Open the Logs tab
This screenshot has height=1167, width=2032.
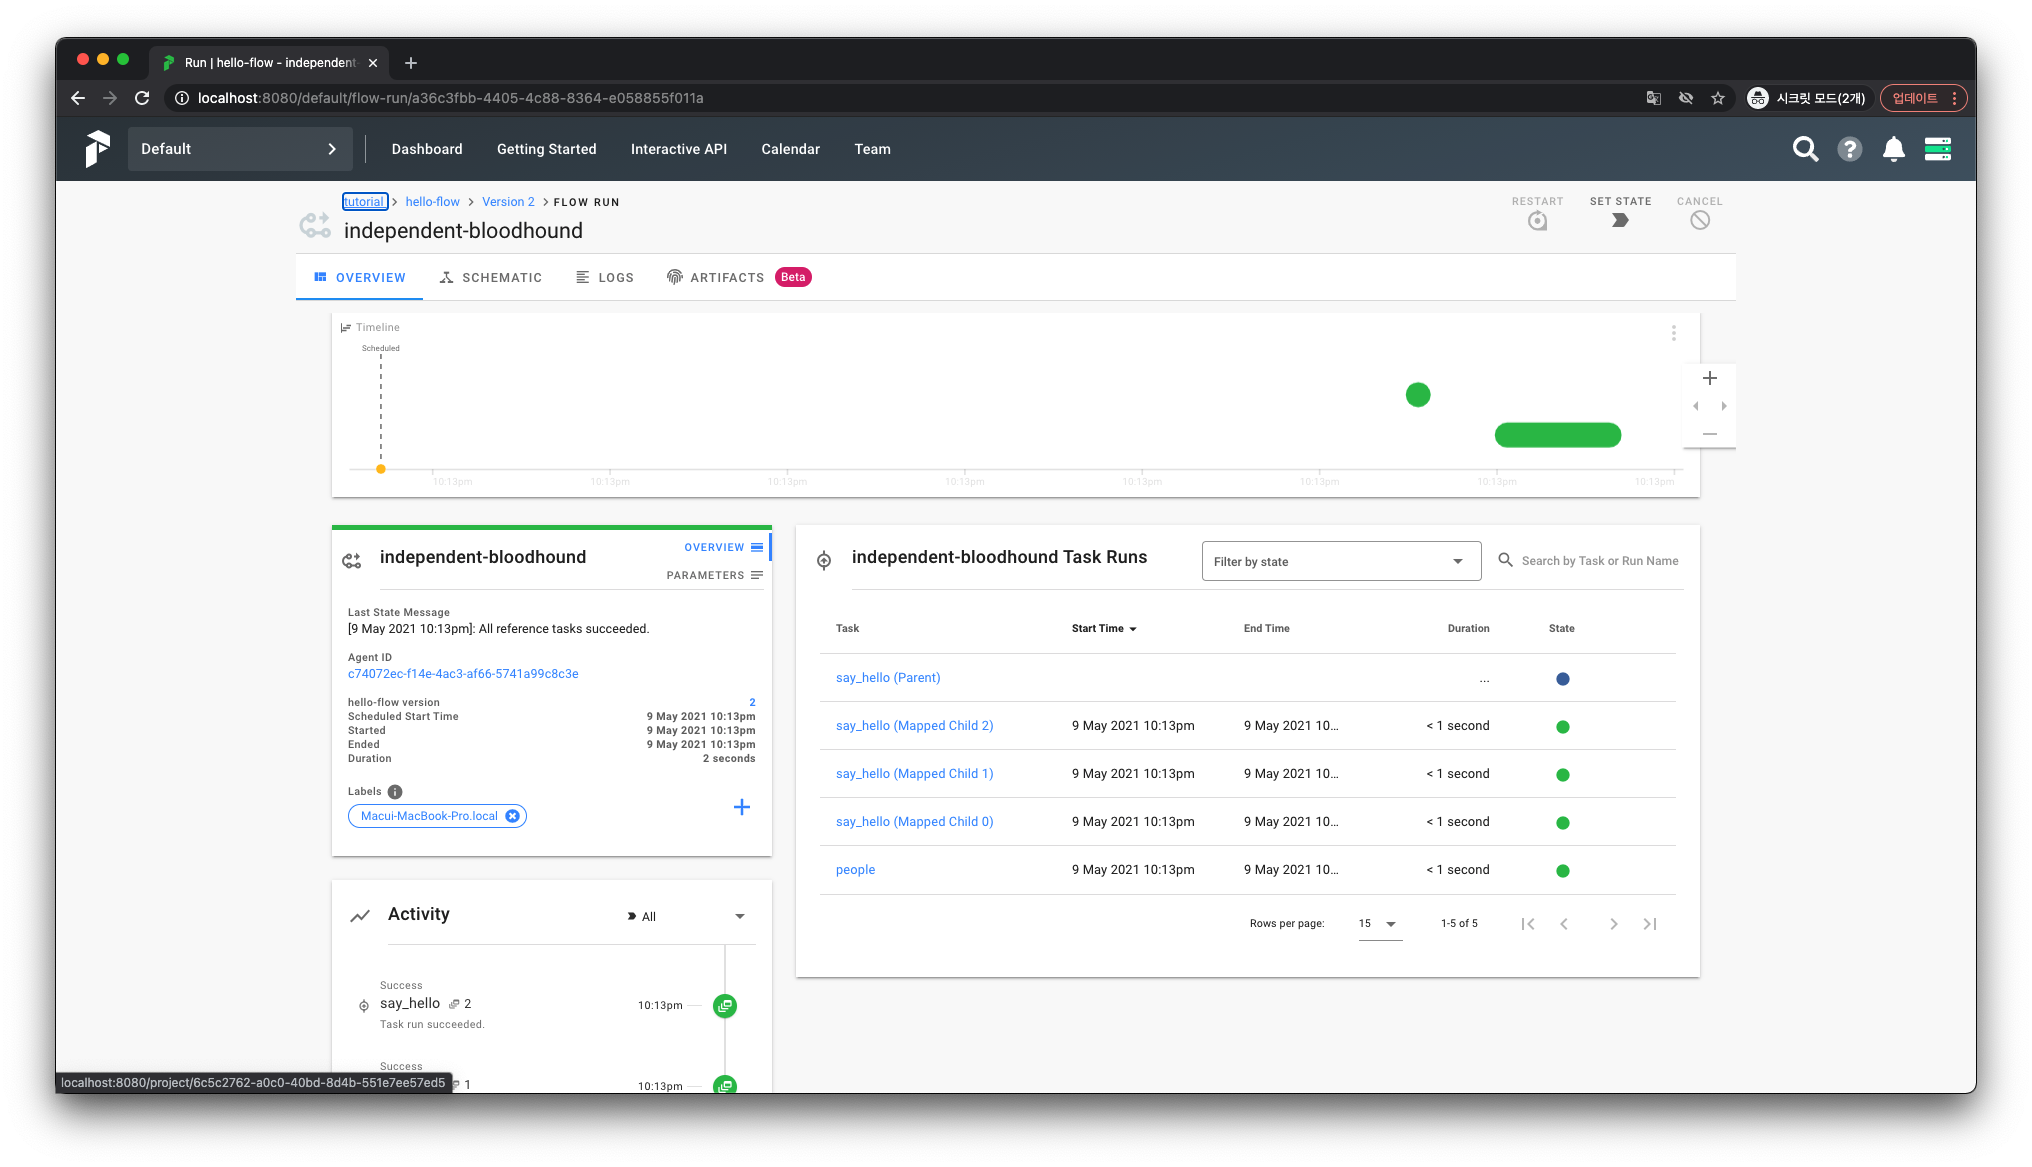(605, 278)
